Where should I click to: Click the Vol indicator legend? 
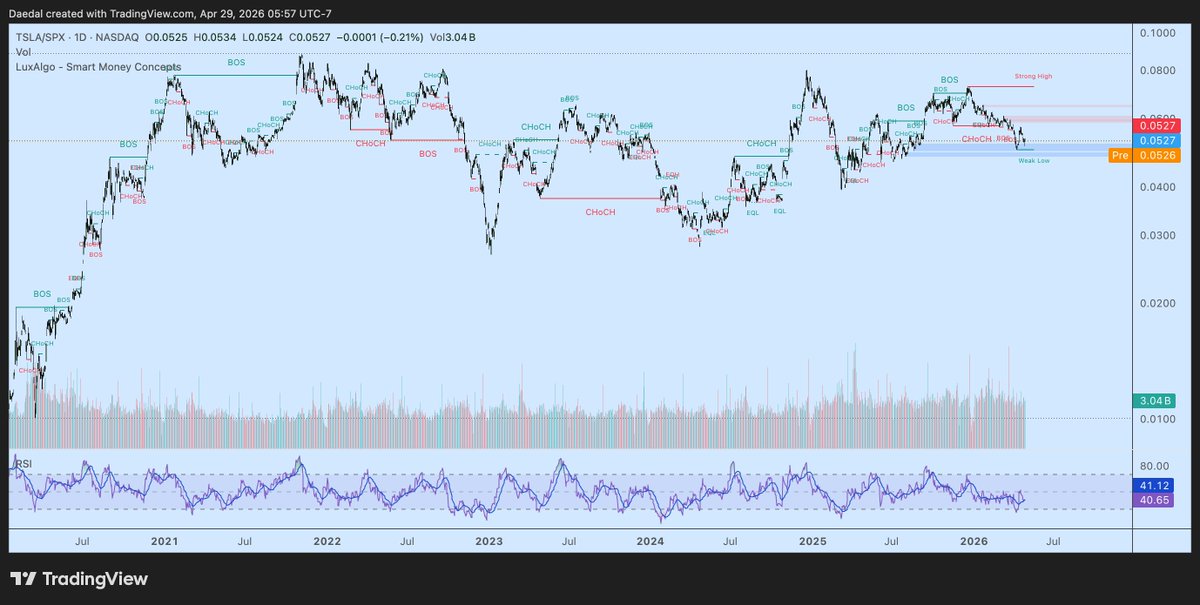pyautogui.click(x=22, y=52)
